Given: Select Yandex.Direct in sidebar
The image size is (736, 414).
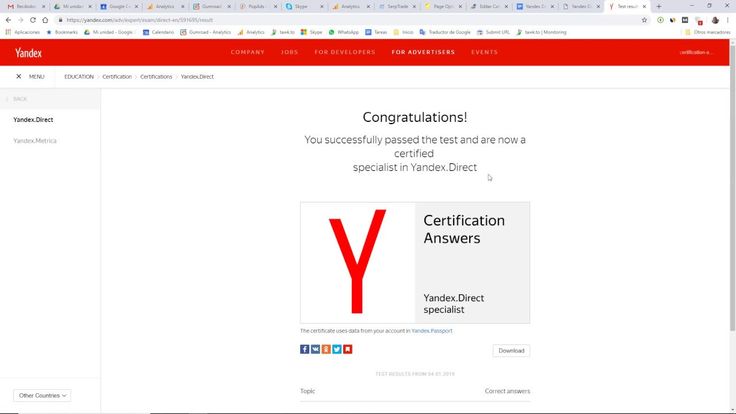Looking at the screenshot, I should pyautogui.click(x=33, y=120).
